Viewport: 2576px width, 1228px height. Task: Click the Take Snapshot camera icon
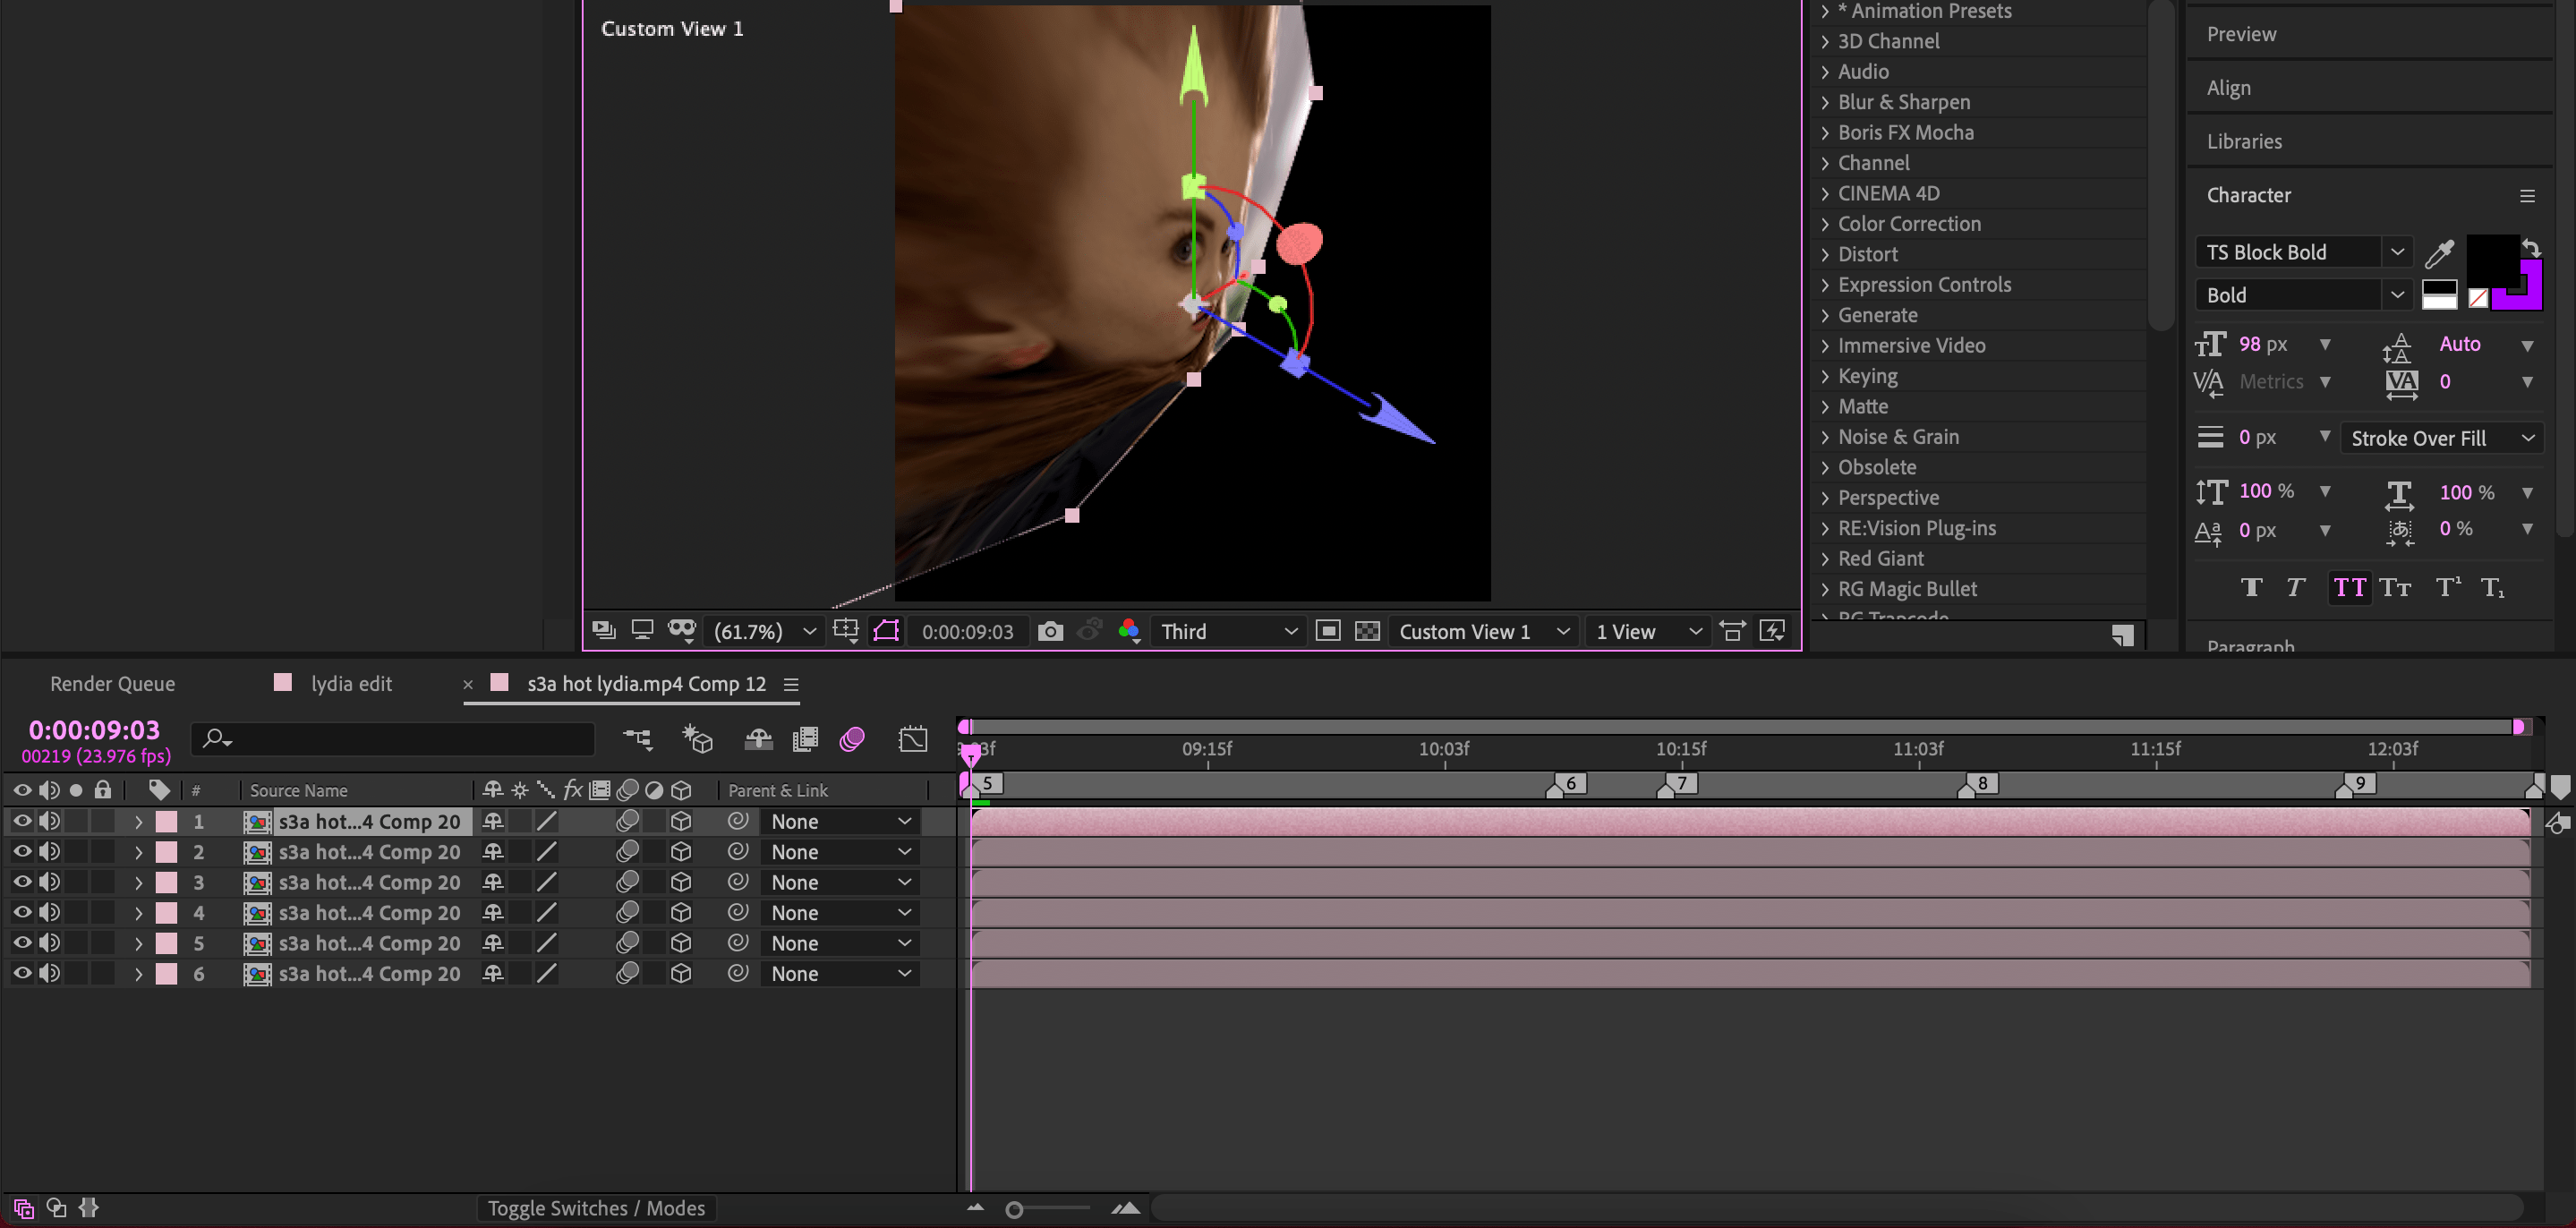pos(1050,631)
